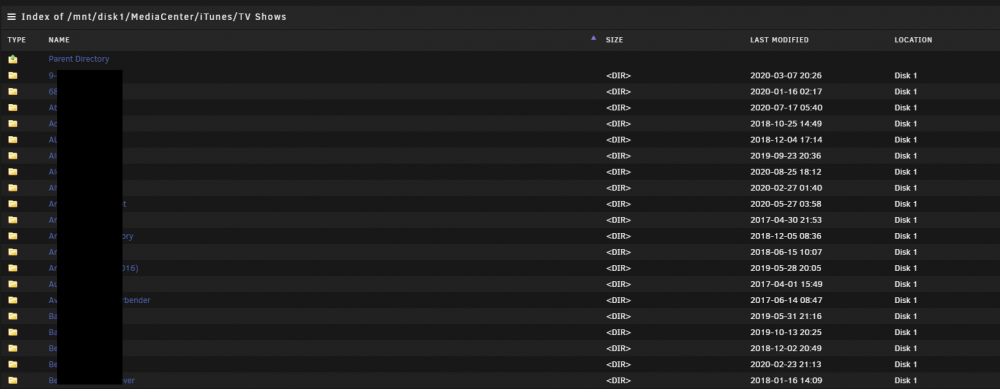The height and width of the screenshot is (389, 1000).
Task: Click folder icon of row dated 2020-08-25 18:12
Action: coord(13,172)
